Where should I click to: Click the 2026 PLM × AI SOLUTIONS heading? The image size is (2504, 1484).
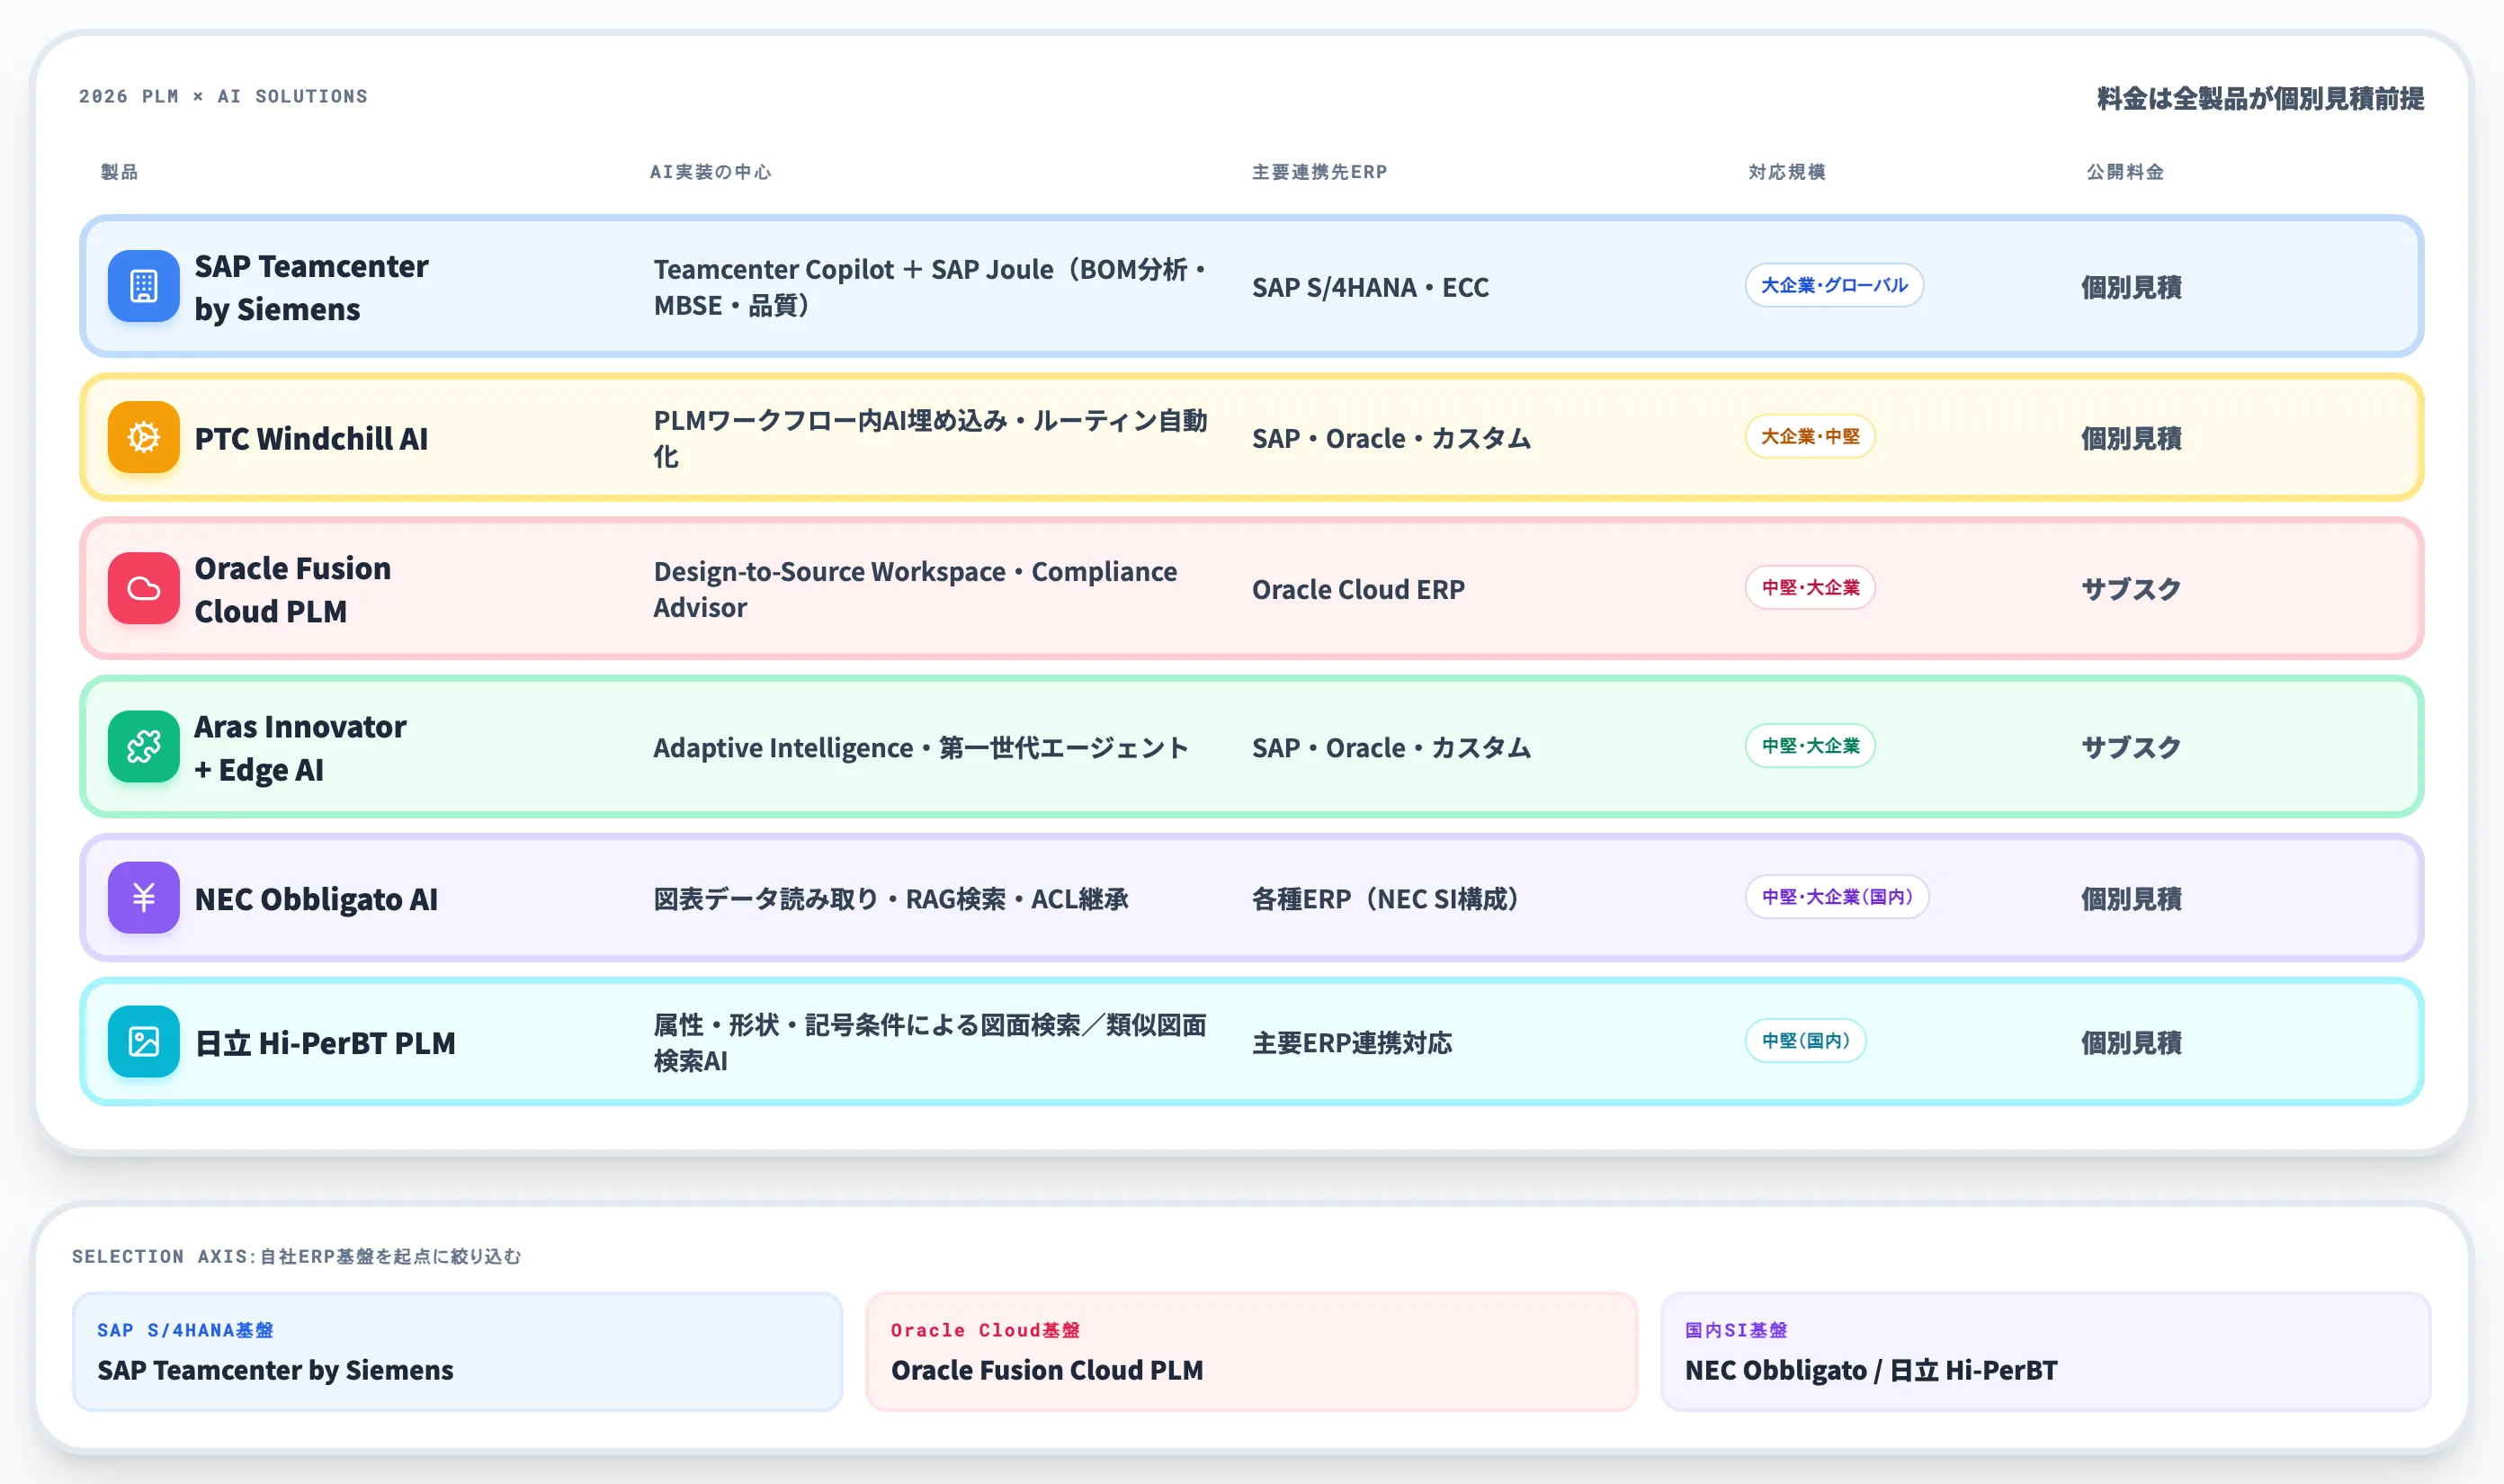[x=223, y=96]
